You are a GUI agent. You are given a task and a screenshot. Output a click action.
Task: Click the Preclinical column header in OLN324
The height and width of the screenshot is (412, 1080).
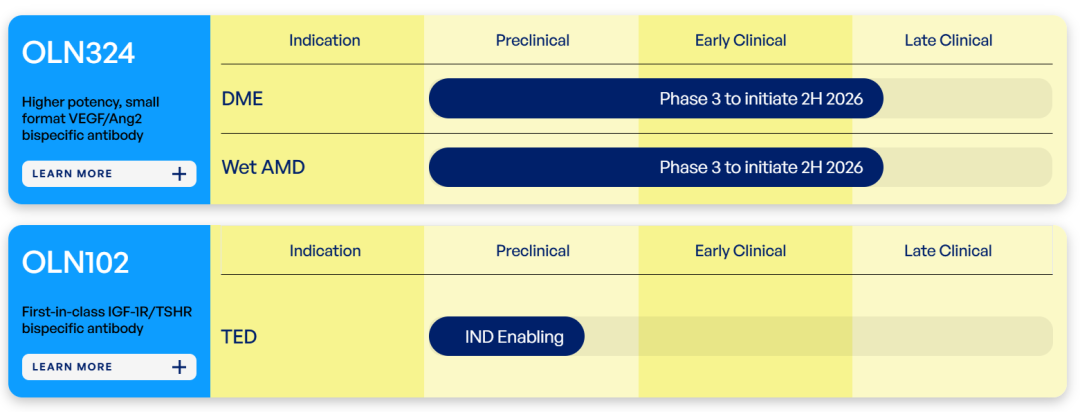(x=532, y=41)
